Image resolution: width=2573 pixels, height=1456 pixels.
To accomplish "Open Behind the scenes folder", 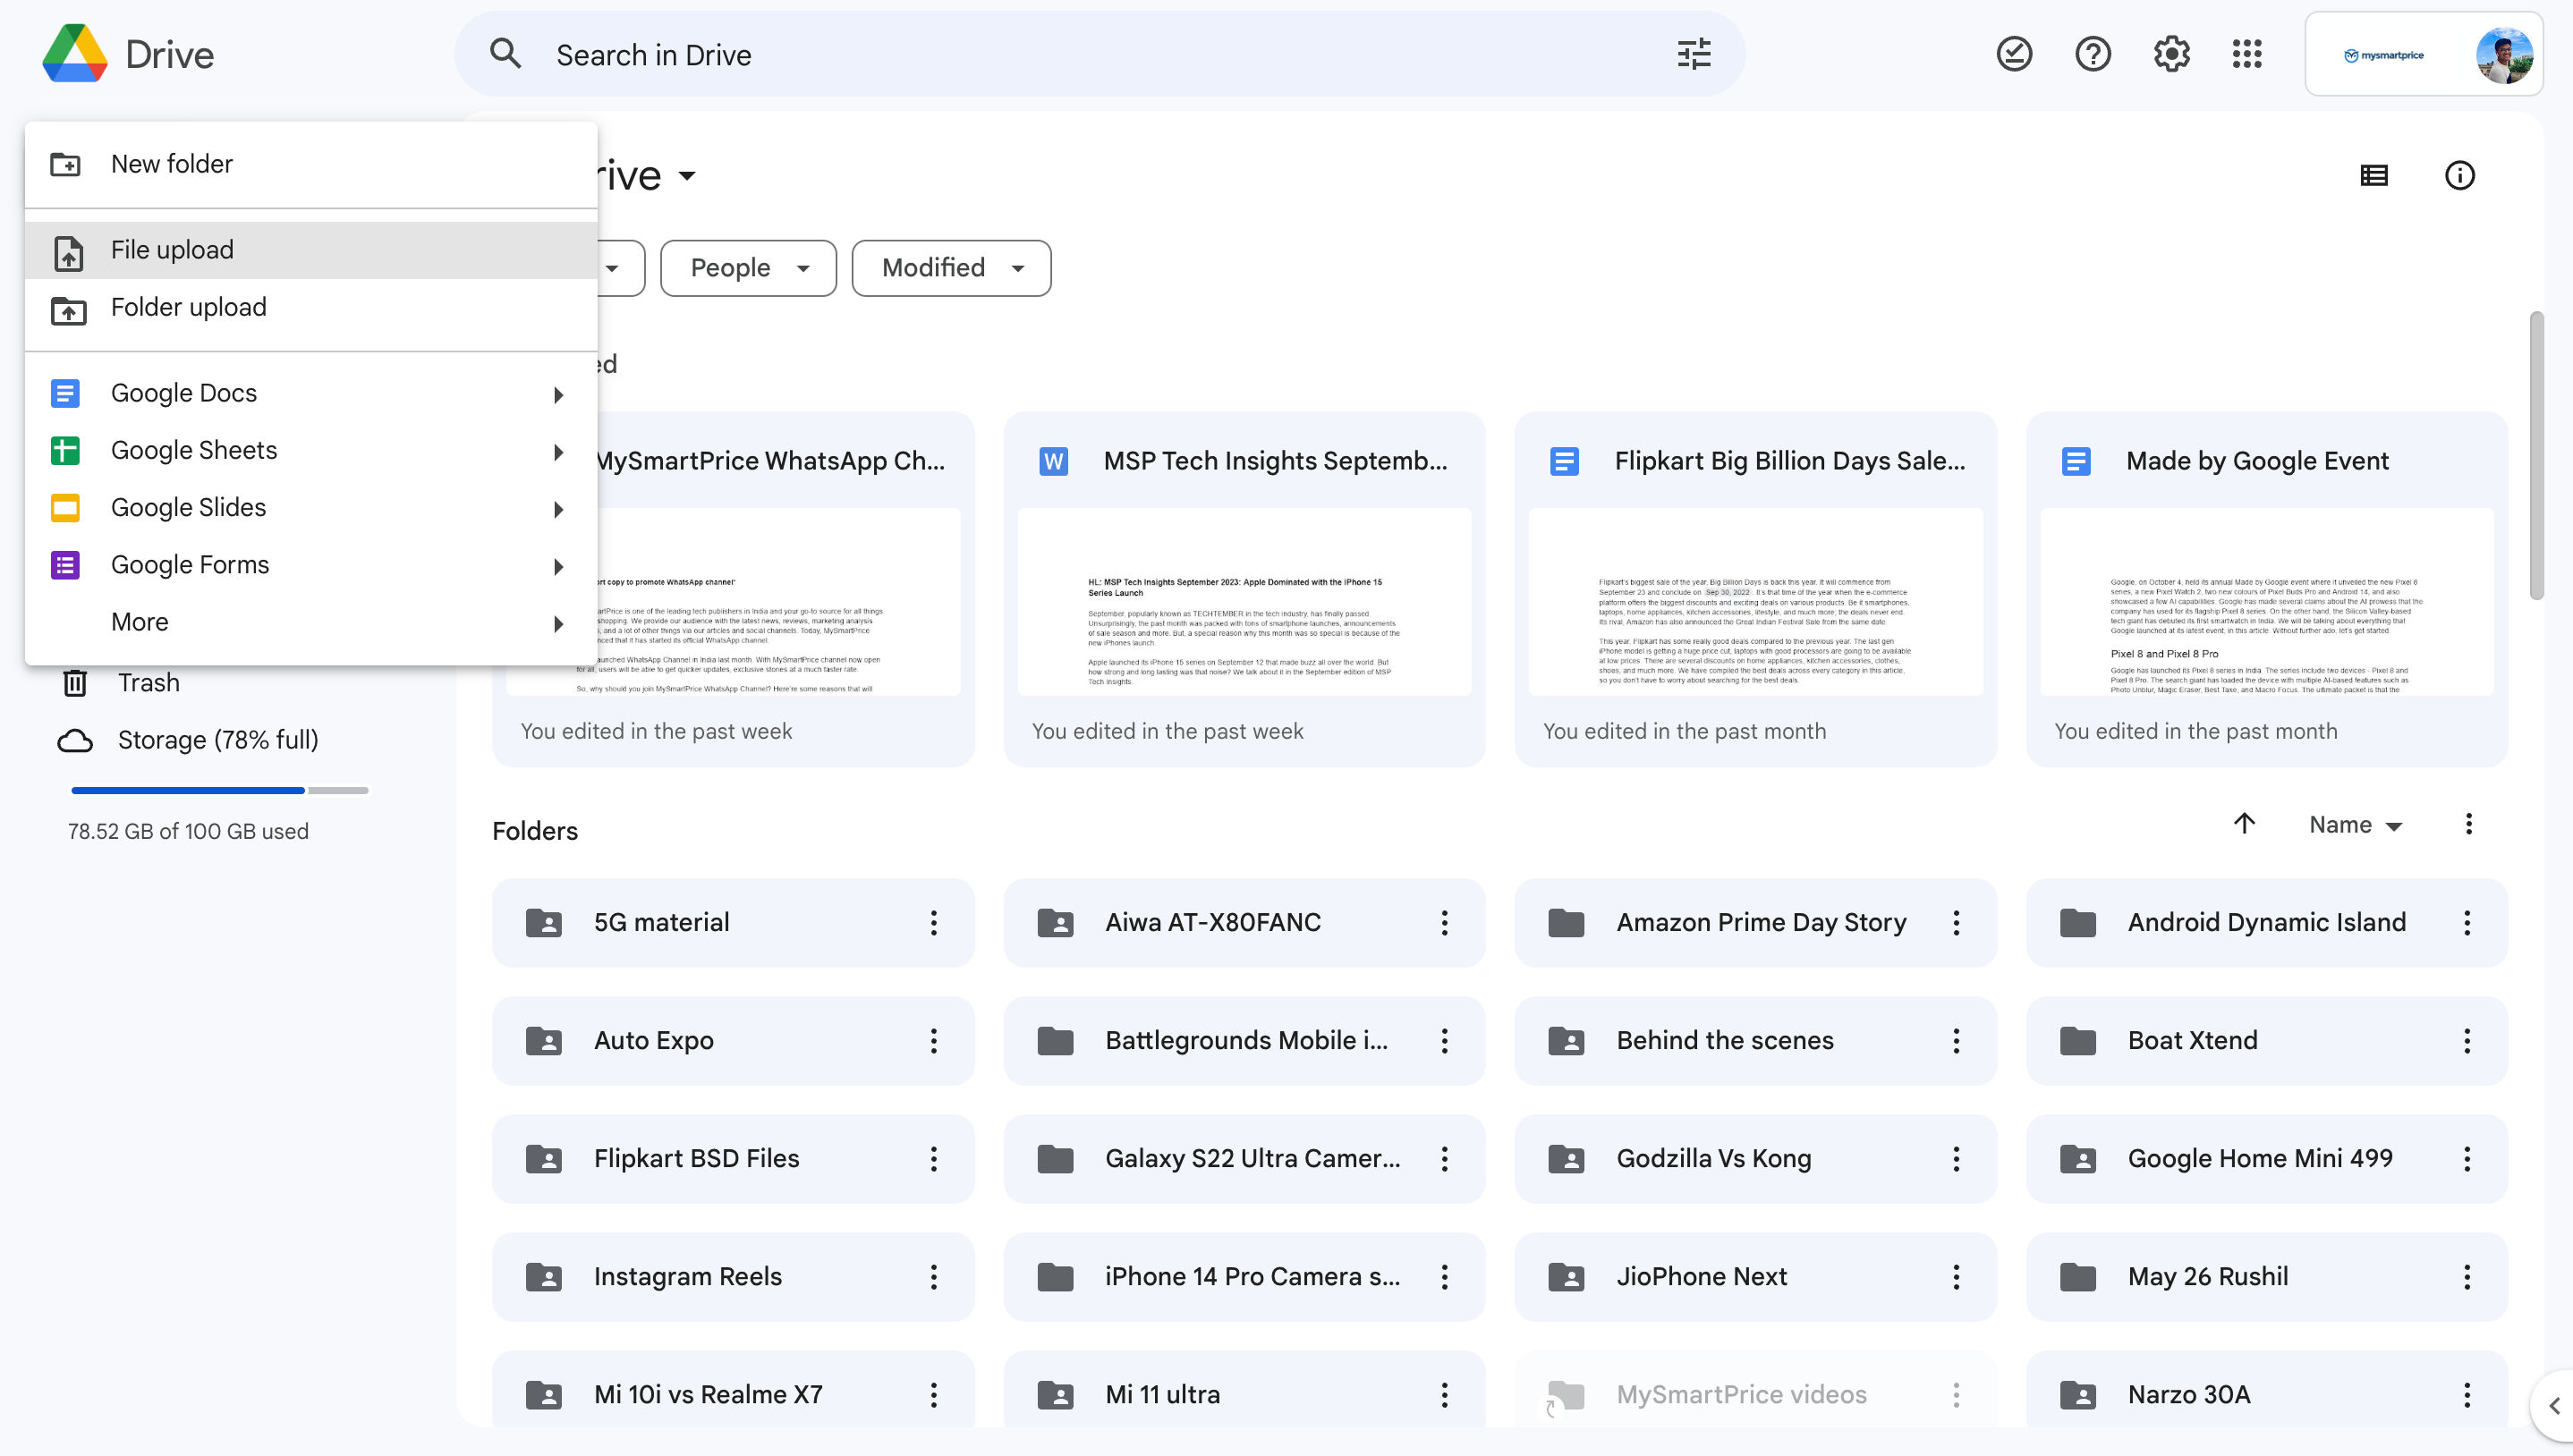I will tap(1755, 1040).
